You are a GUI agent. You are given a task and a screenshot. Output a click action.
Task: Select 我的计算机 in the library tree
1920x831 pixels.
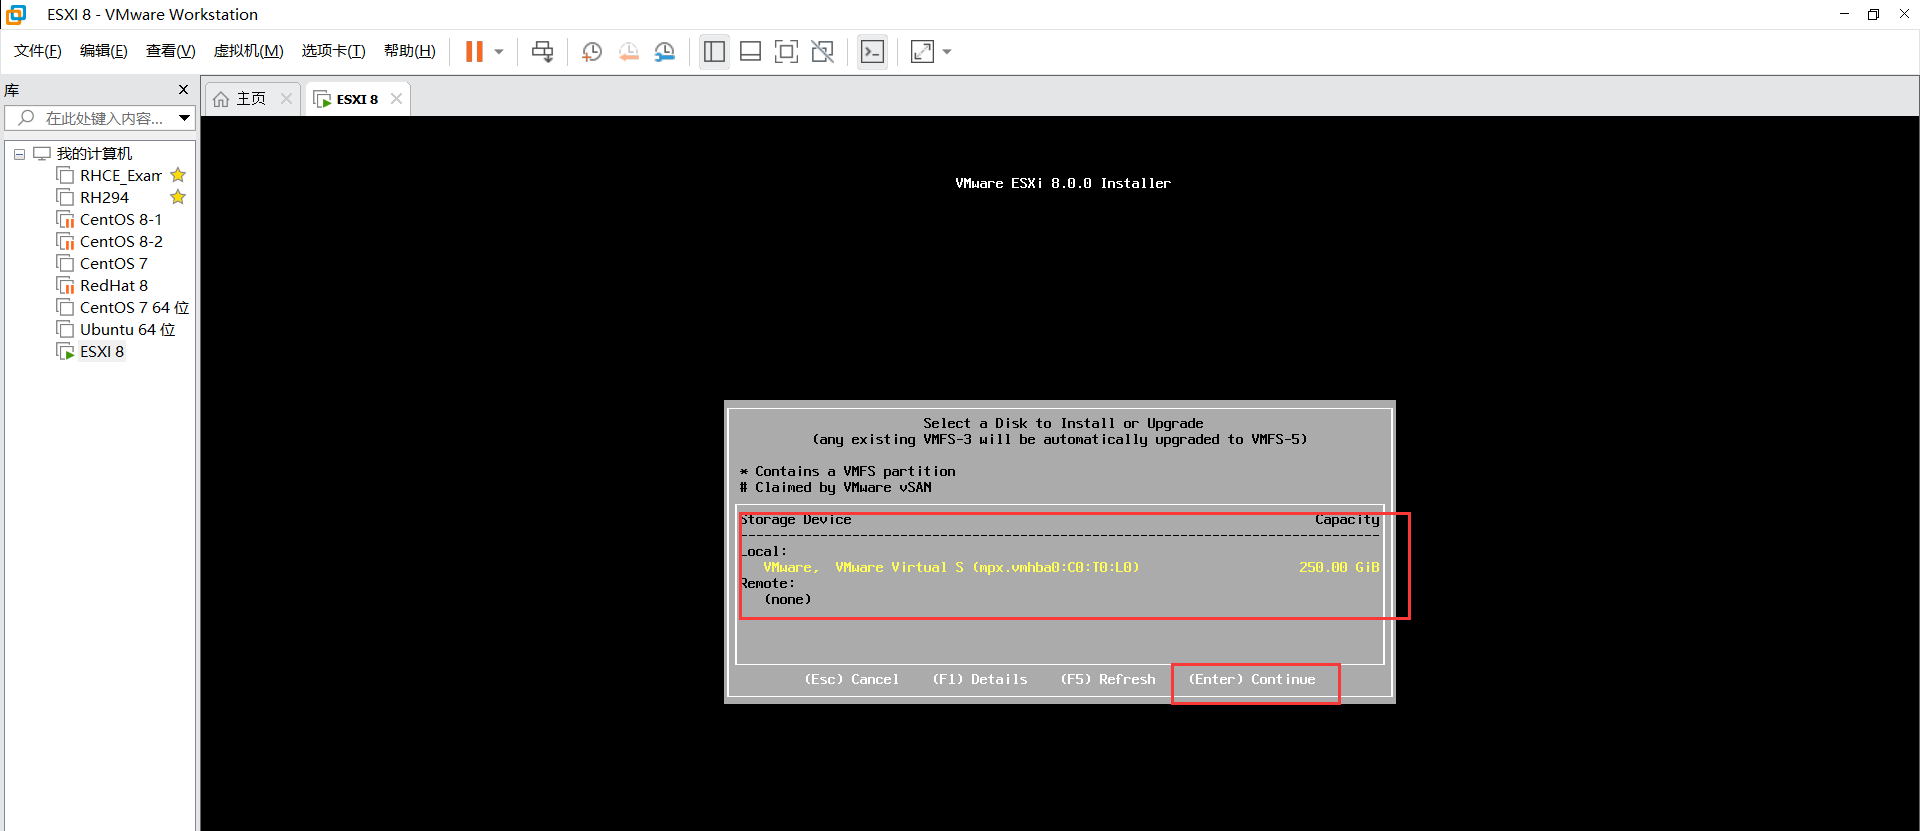94,154
